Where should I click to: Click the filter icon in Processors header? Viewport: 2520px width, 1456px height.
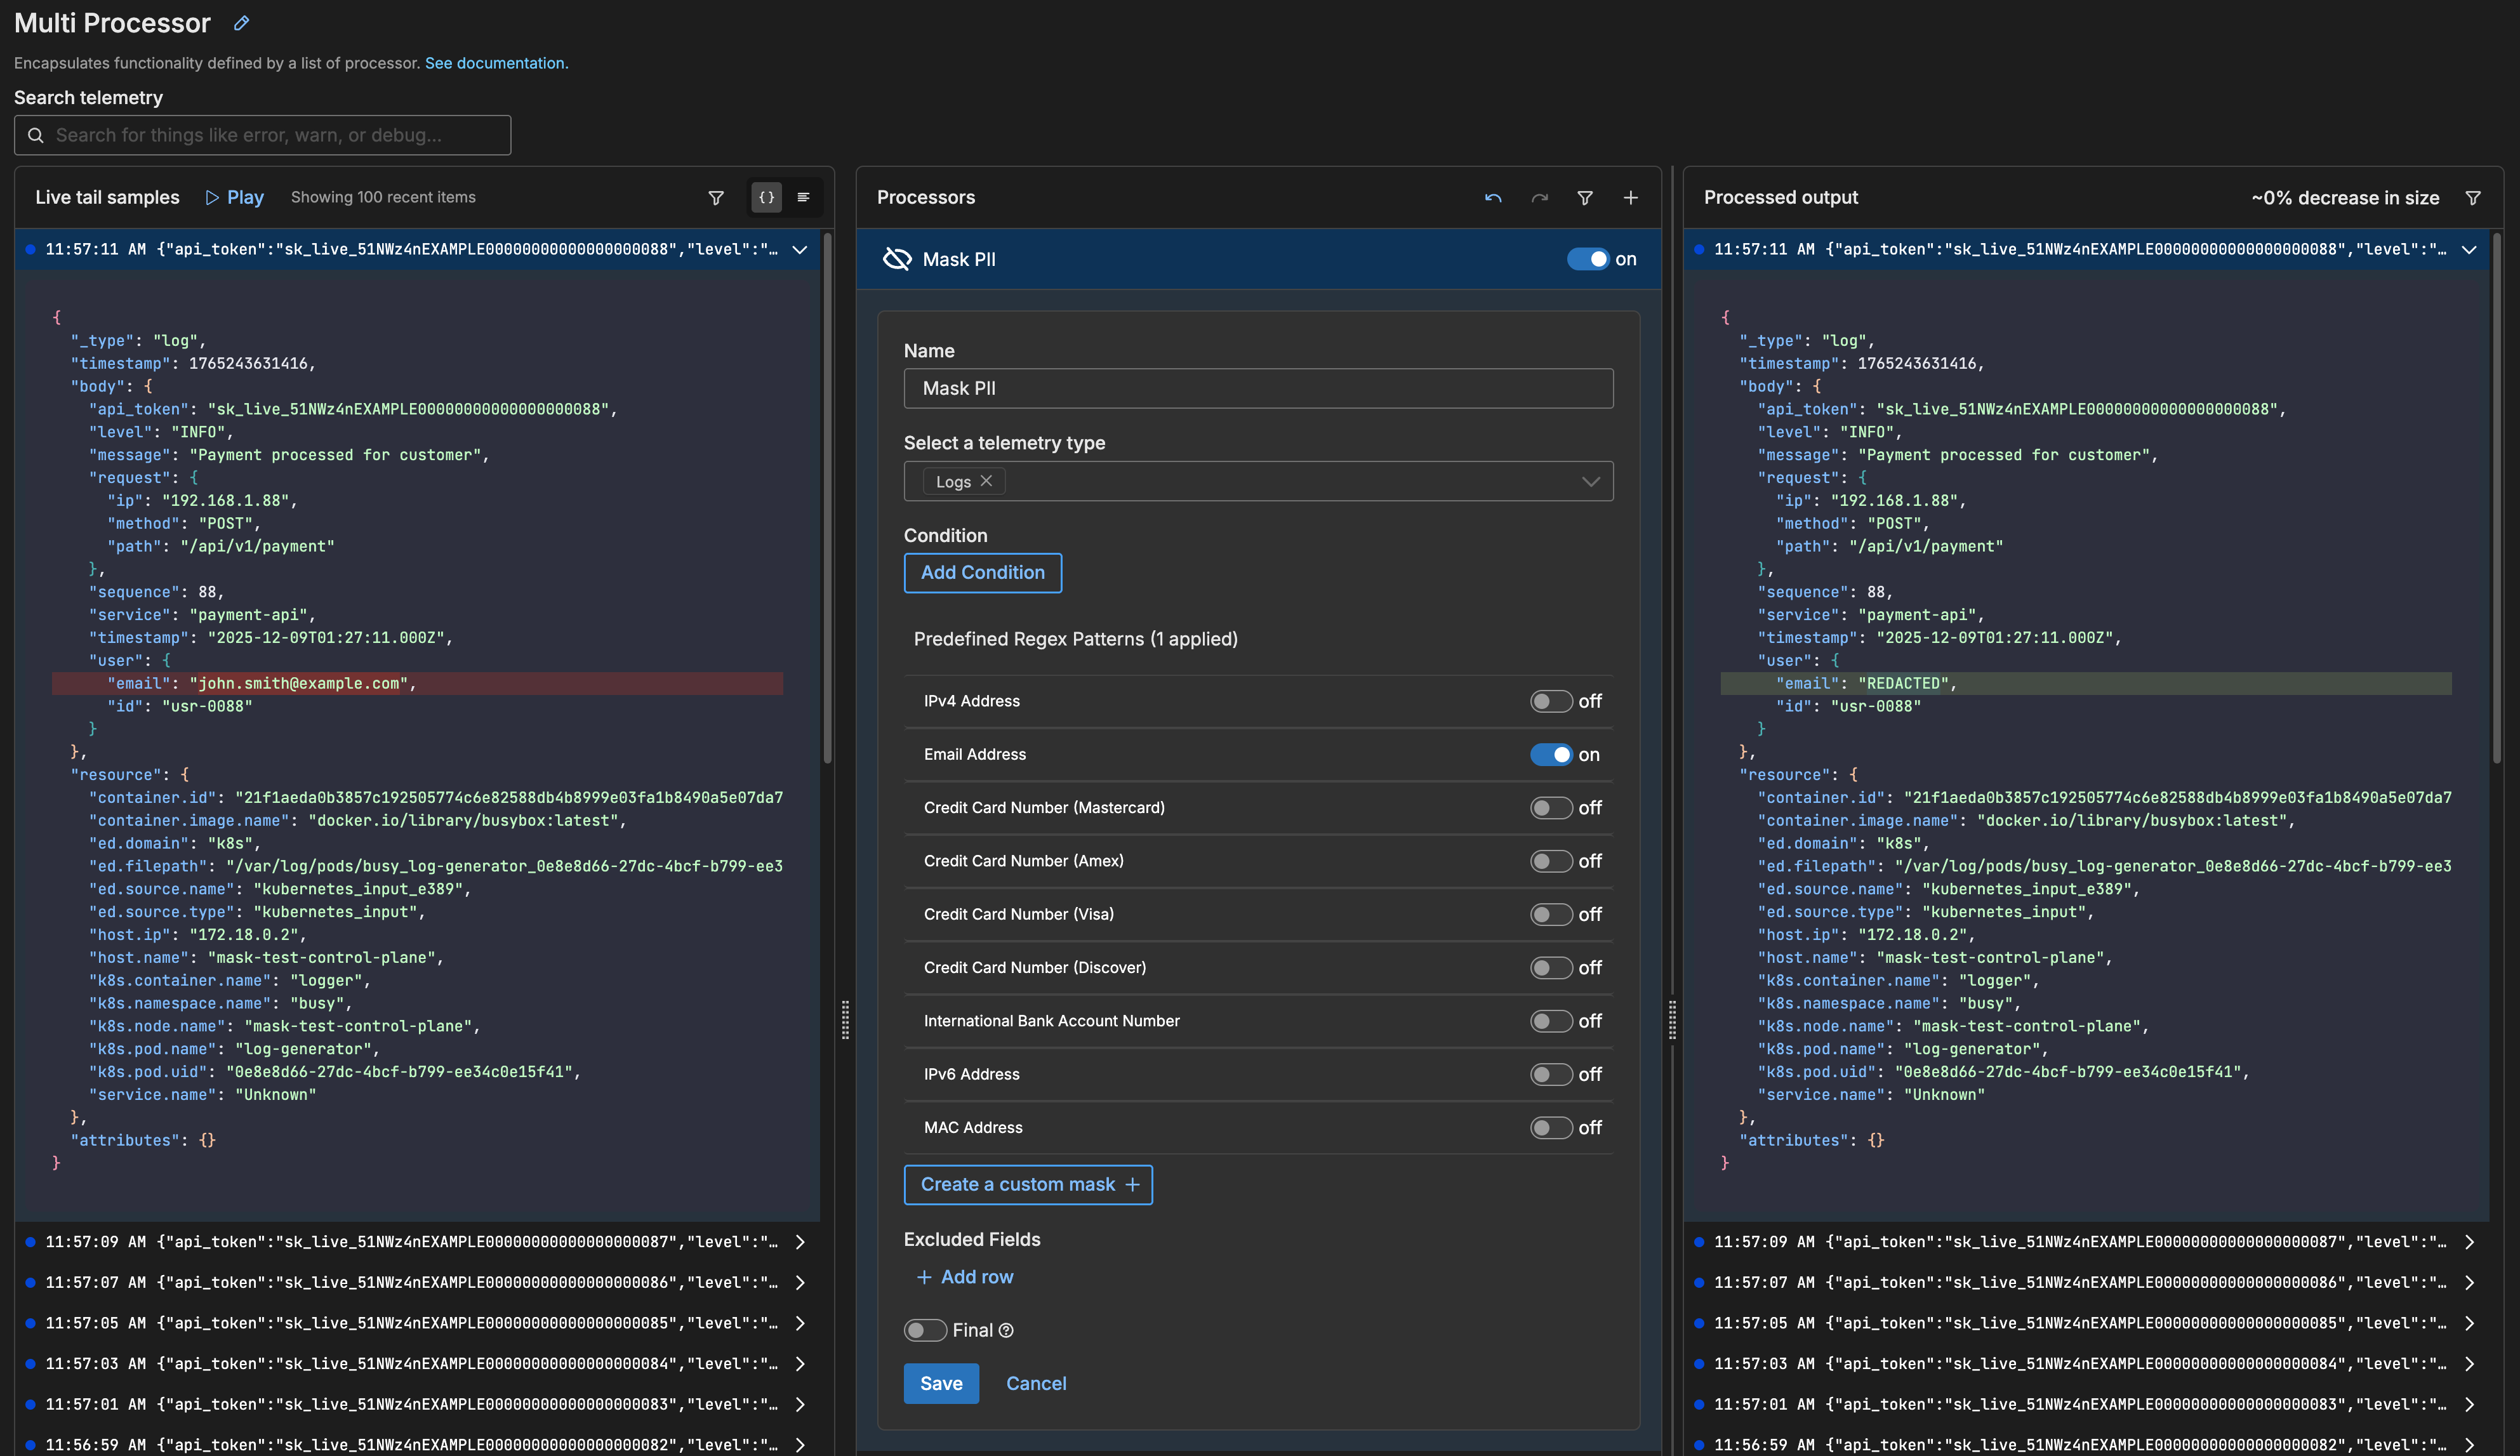(x=1585, y=198)
